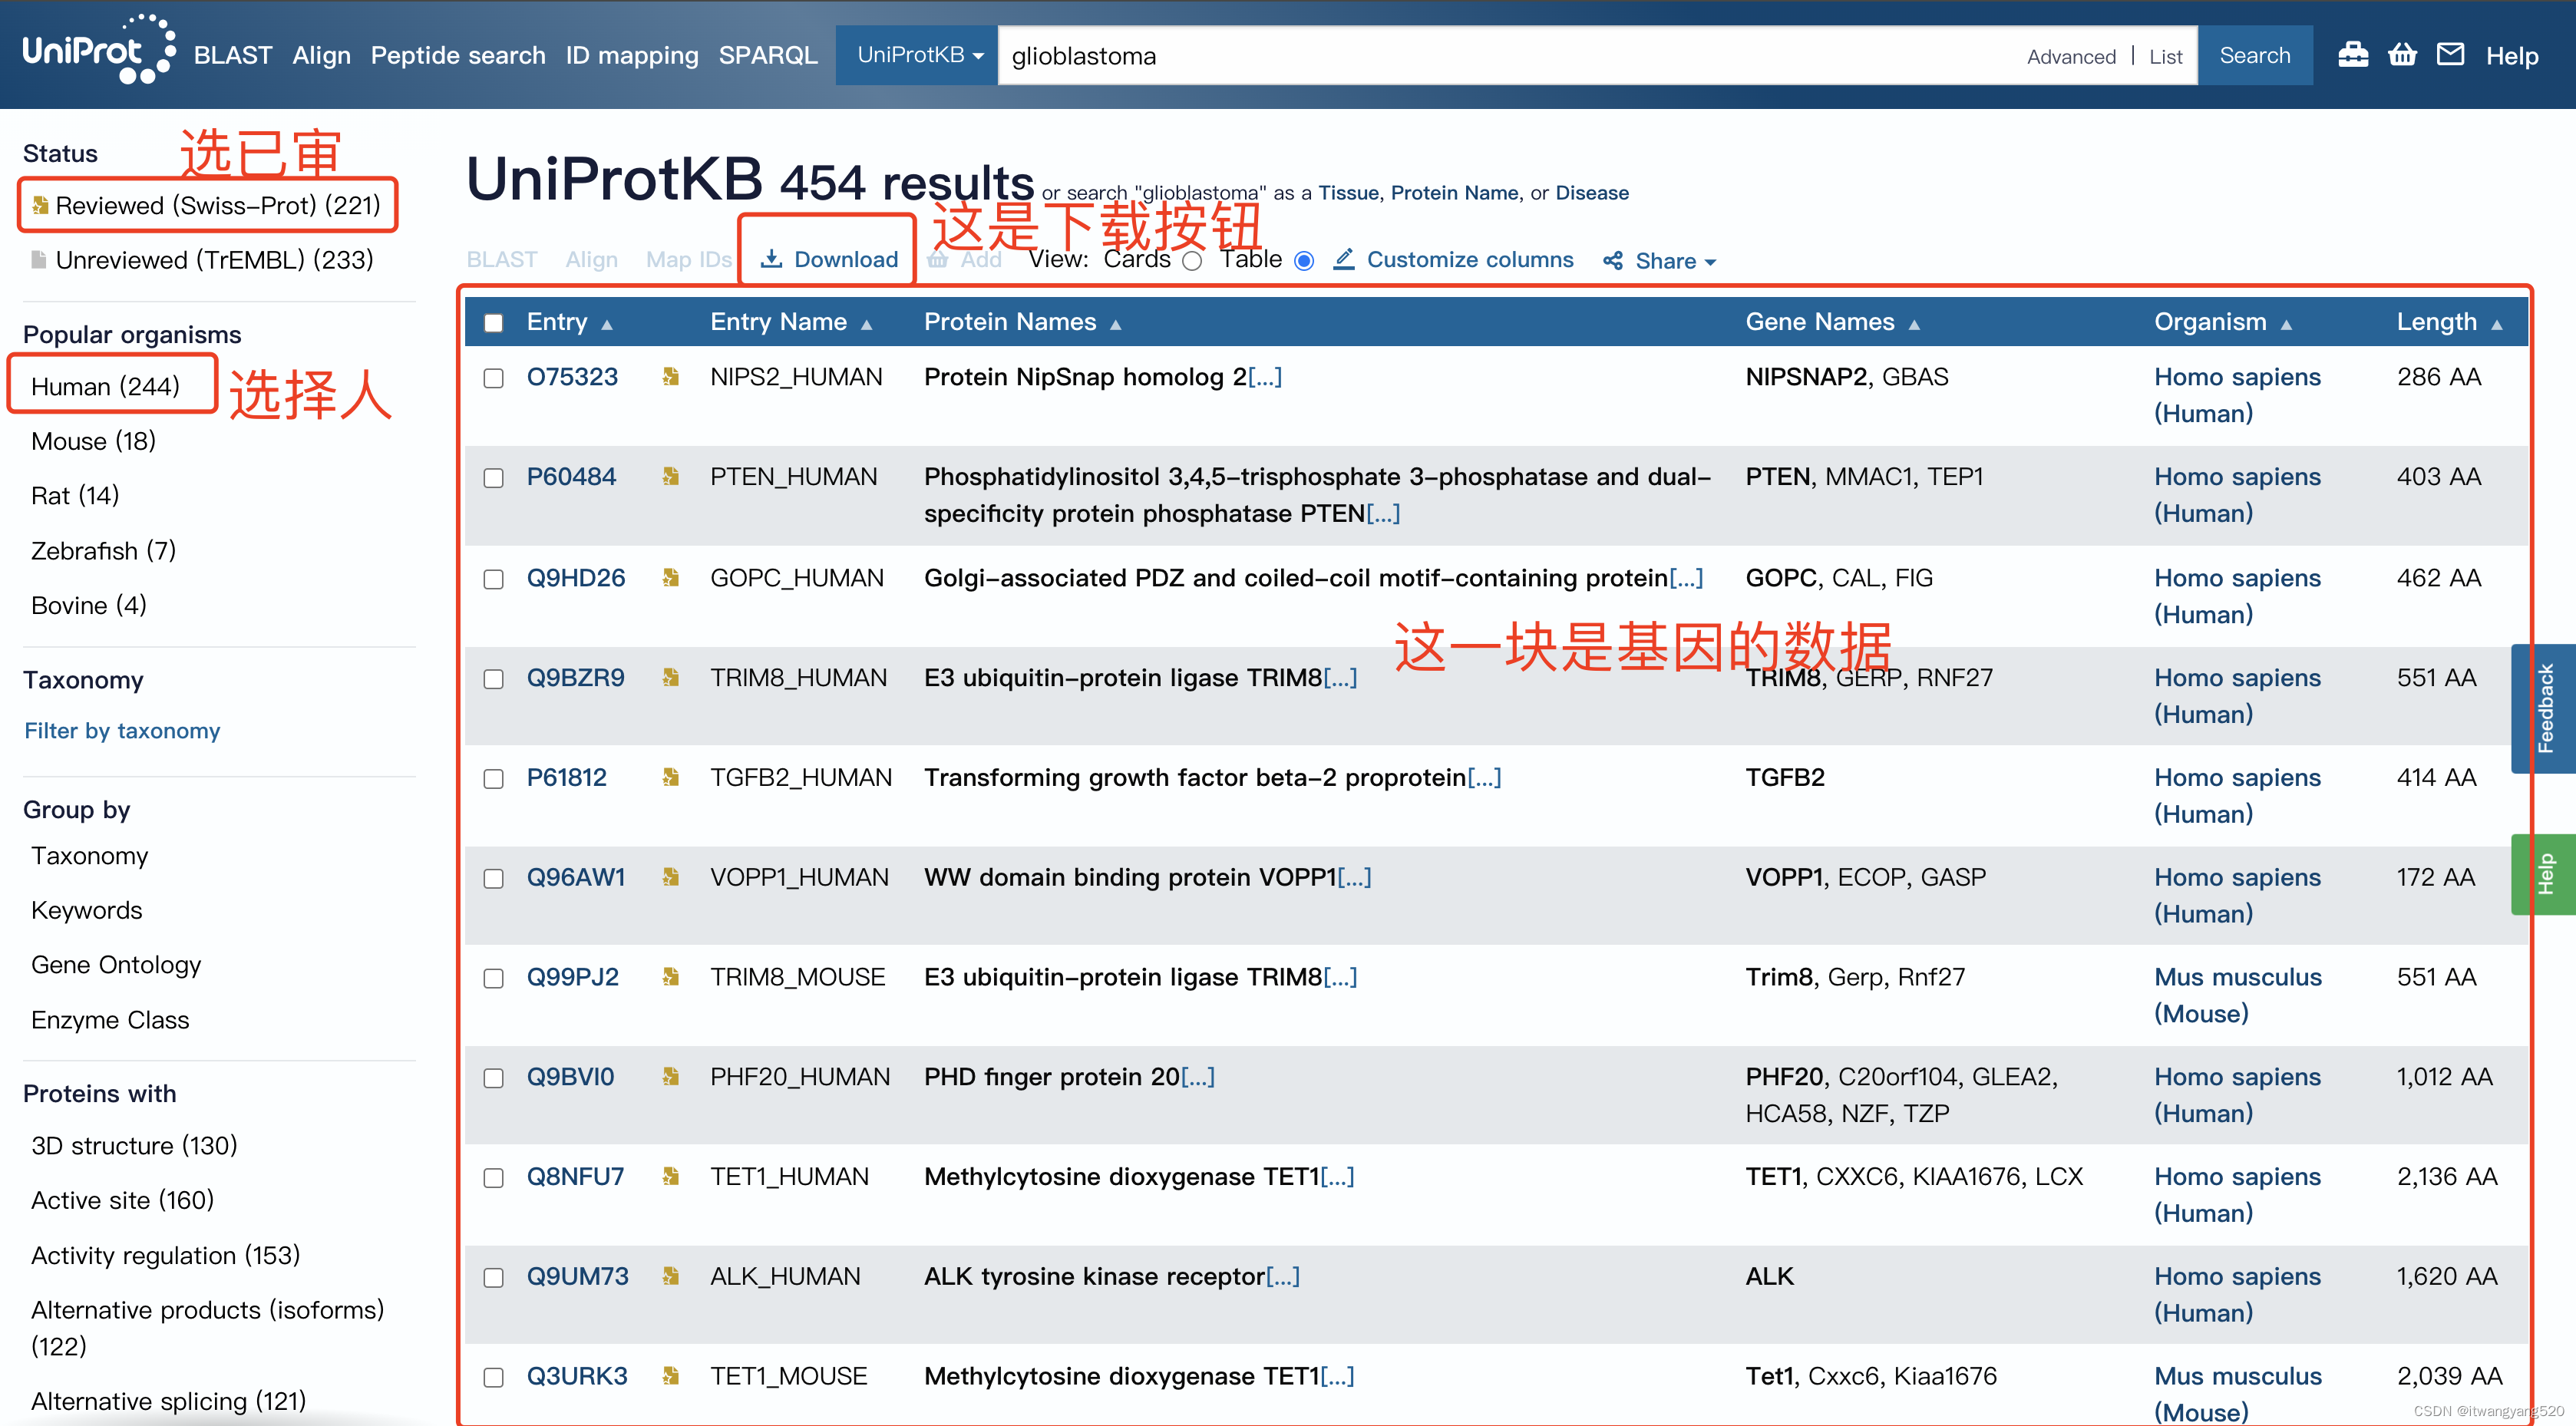Viewport: 2576px width, 1426px height.
Task: Expand protein names for PTEN entry
Action: [x=1384, y=513]
